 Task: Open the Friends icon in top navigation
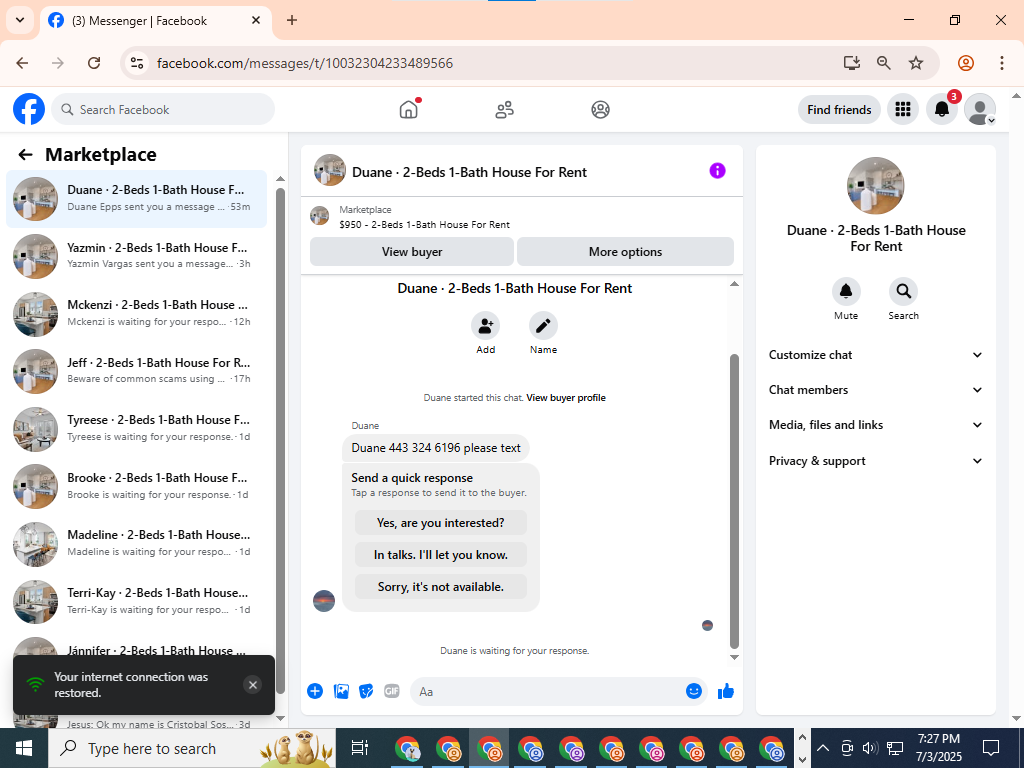pyautogui.click(x=504, y=109)
